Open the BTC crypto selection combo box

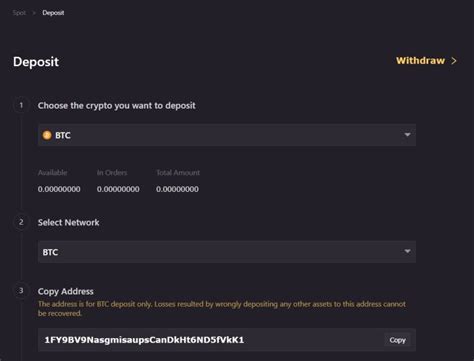point(227,135)
